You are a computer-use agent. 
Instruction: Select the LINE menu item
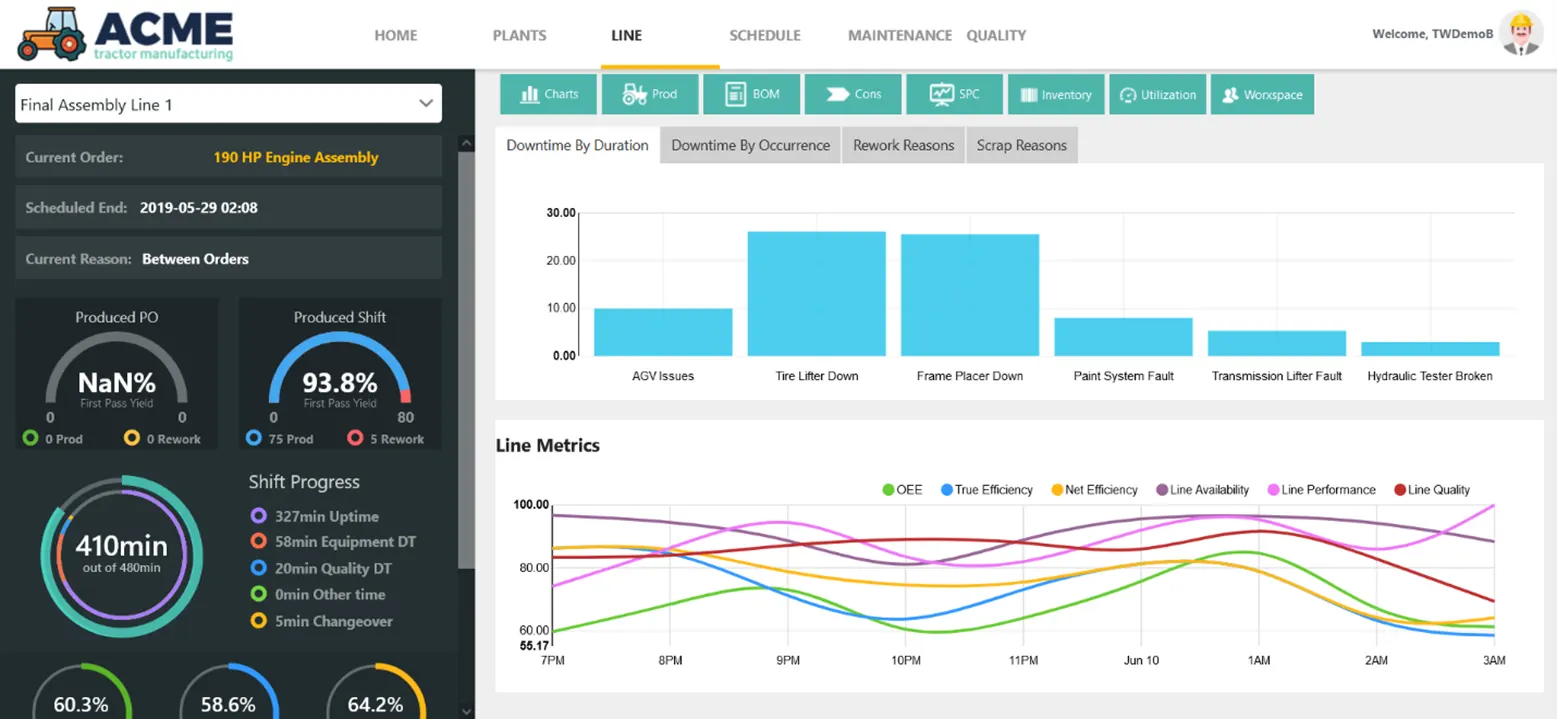[x=627, y=35]
